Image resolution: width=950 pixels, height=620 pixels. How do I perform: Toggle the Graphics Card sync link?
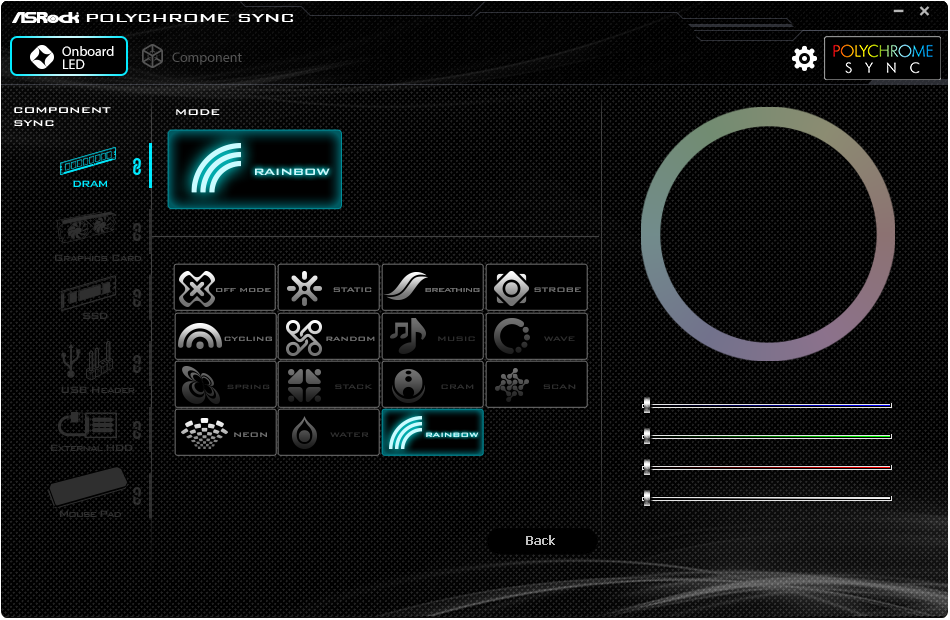pos(137,232)
